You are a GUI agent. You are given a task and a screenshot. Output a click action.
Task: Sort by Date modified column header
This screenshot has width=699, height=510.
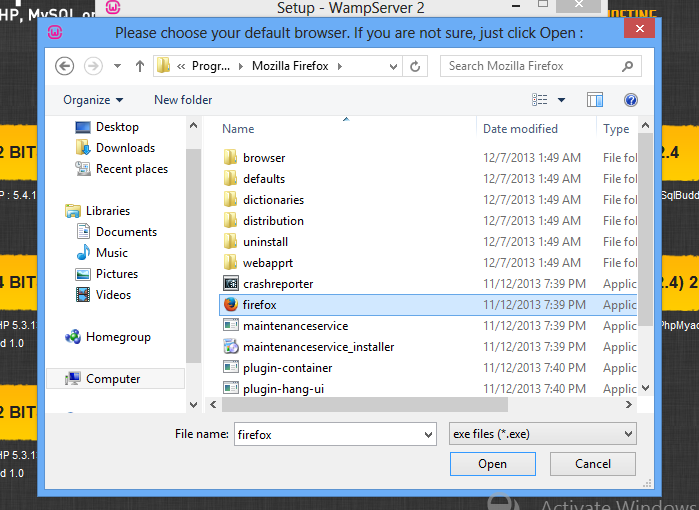(x=520, y=129)
